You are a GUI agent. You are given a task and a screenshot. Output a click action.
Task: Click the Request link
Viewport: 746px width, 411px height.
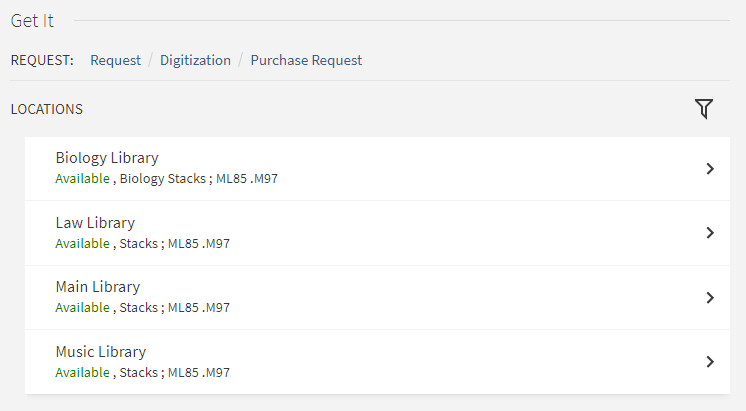pos(115,60)
